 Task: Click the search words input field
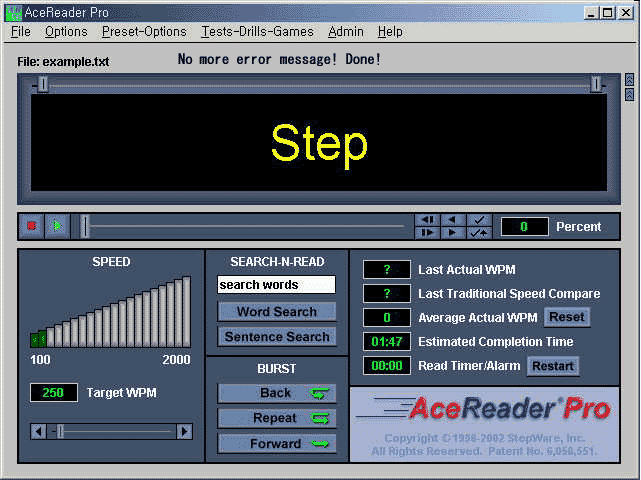coord(276,285)
